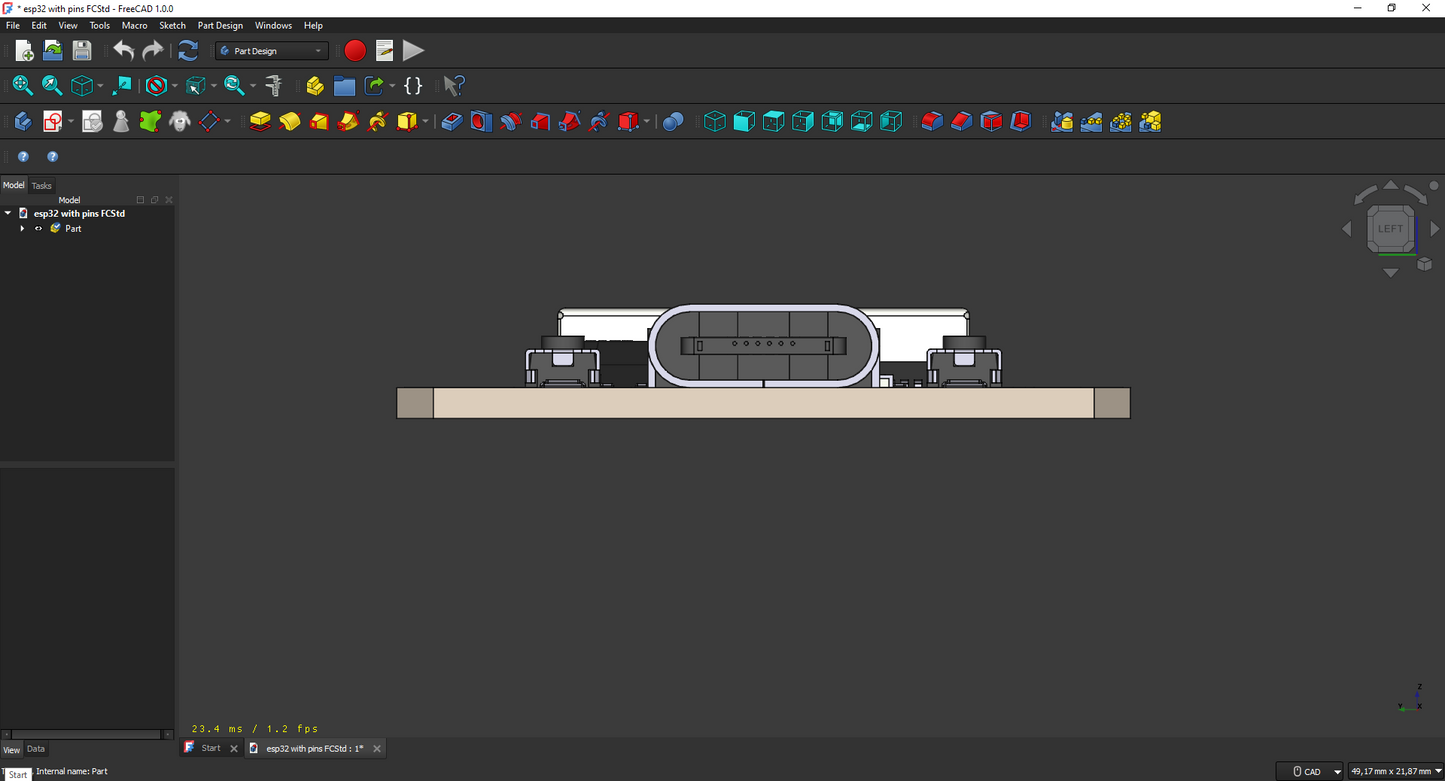Select the Revolution tool icon
The width and height of the screenshot is (1445, 781).
[x=290, y=121]
